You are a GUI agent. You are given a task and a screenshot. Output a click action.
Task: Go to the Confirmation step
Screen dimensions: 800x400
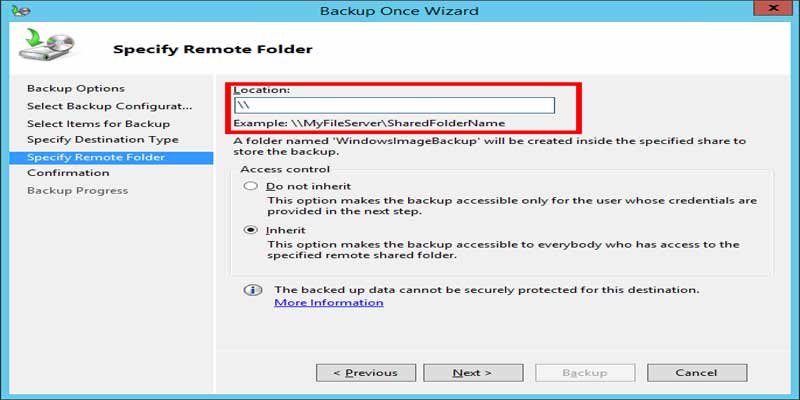(x=68, y=173)
